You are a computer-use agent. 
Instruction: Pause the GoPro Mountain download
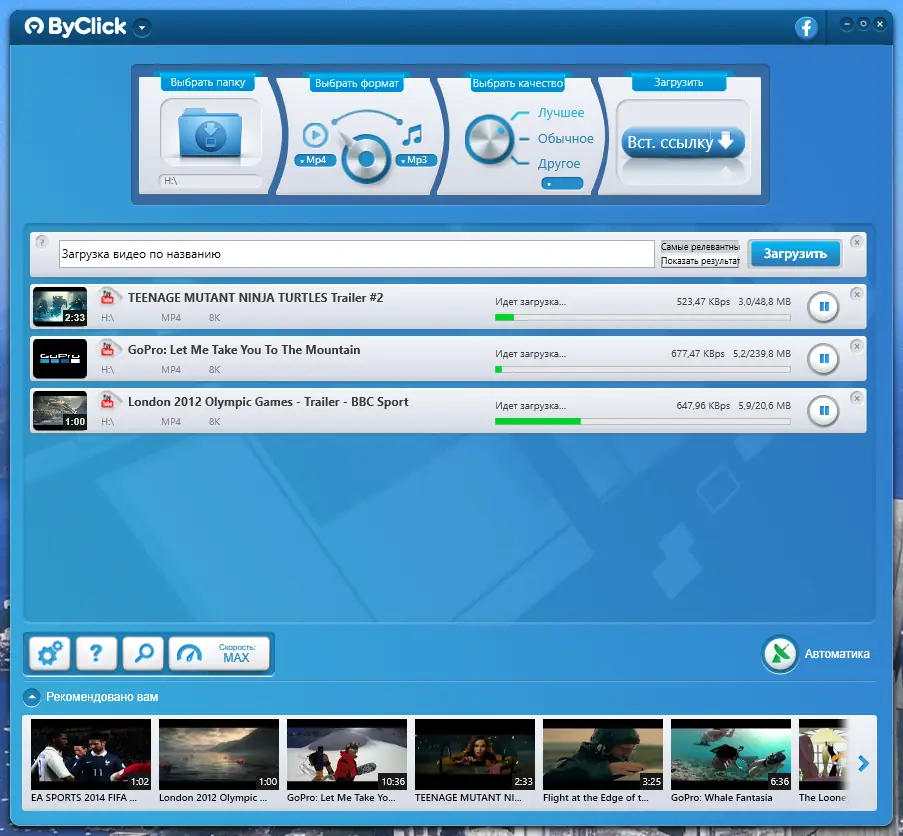click(824, 359)
